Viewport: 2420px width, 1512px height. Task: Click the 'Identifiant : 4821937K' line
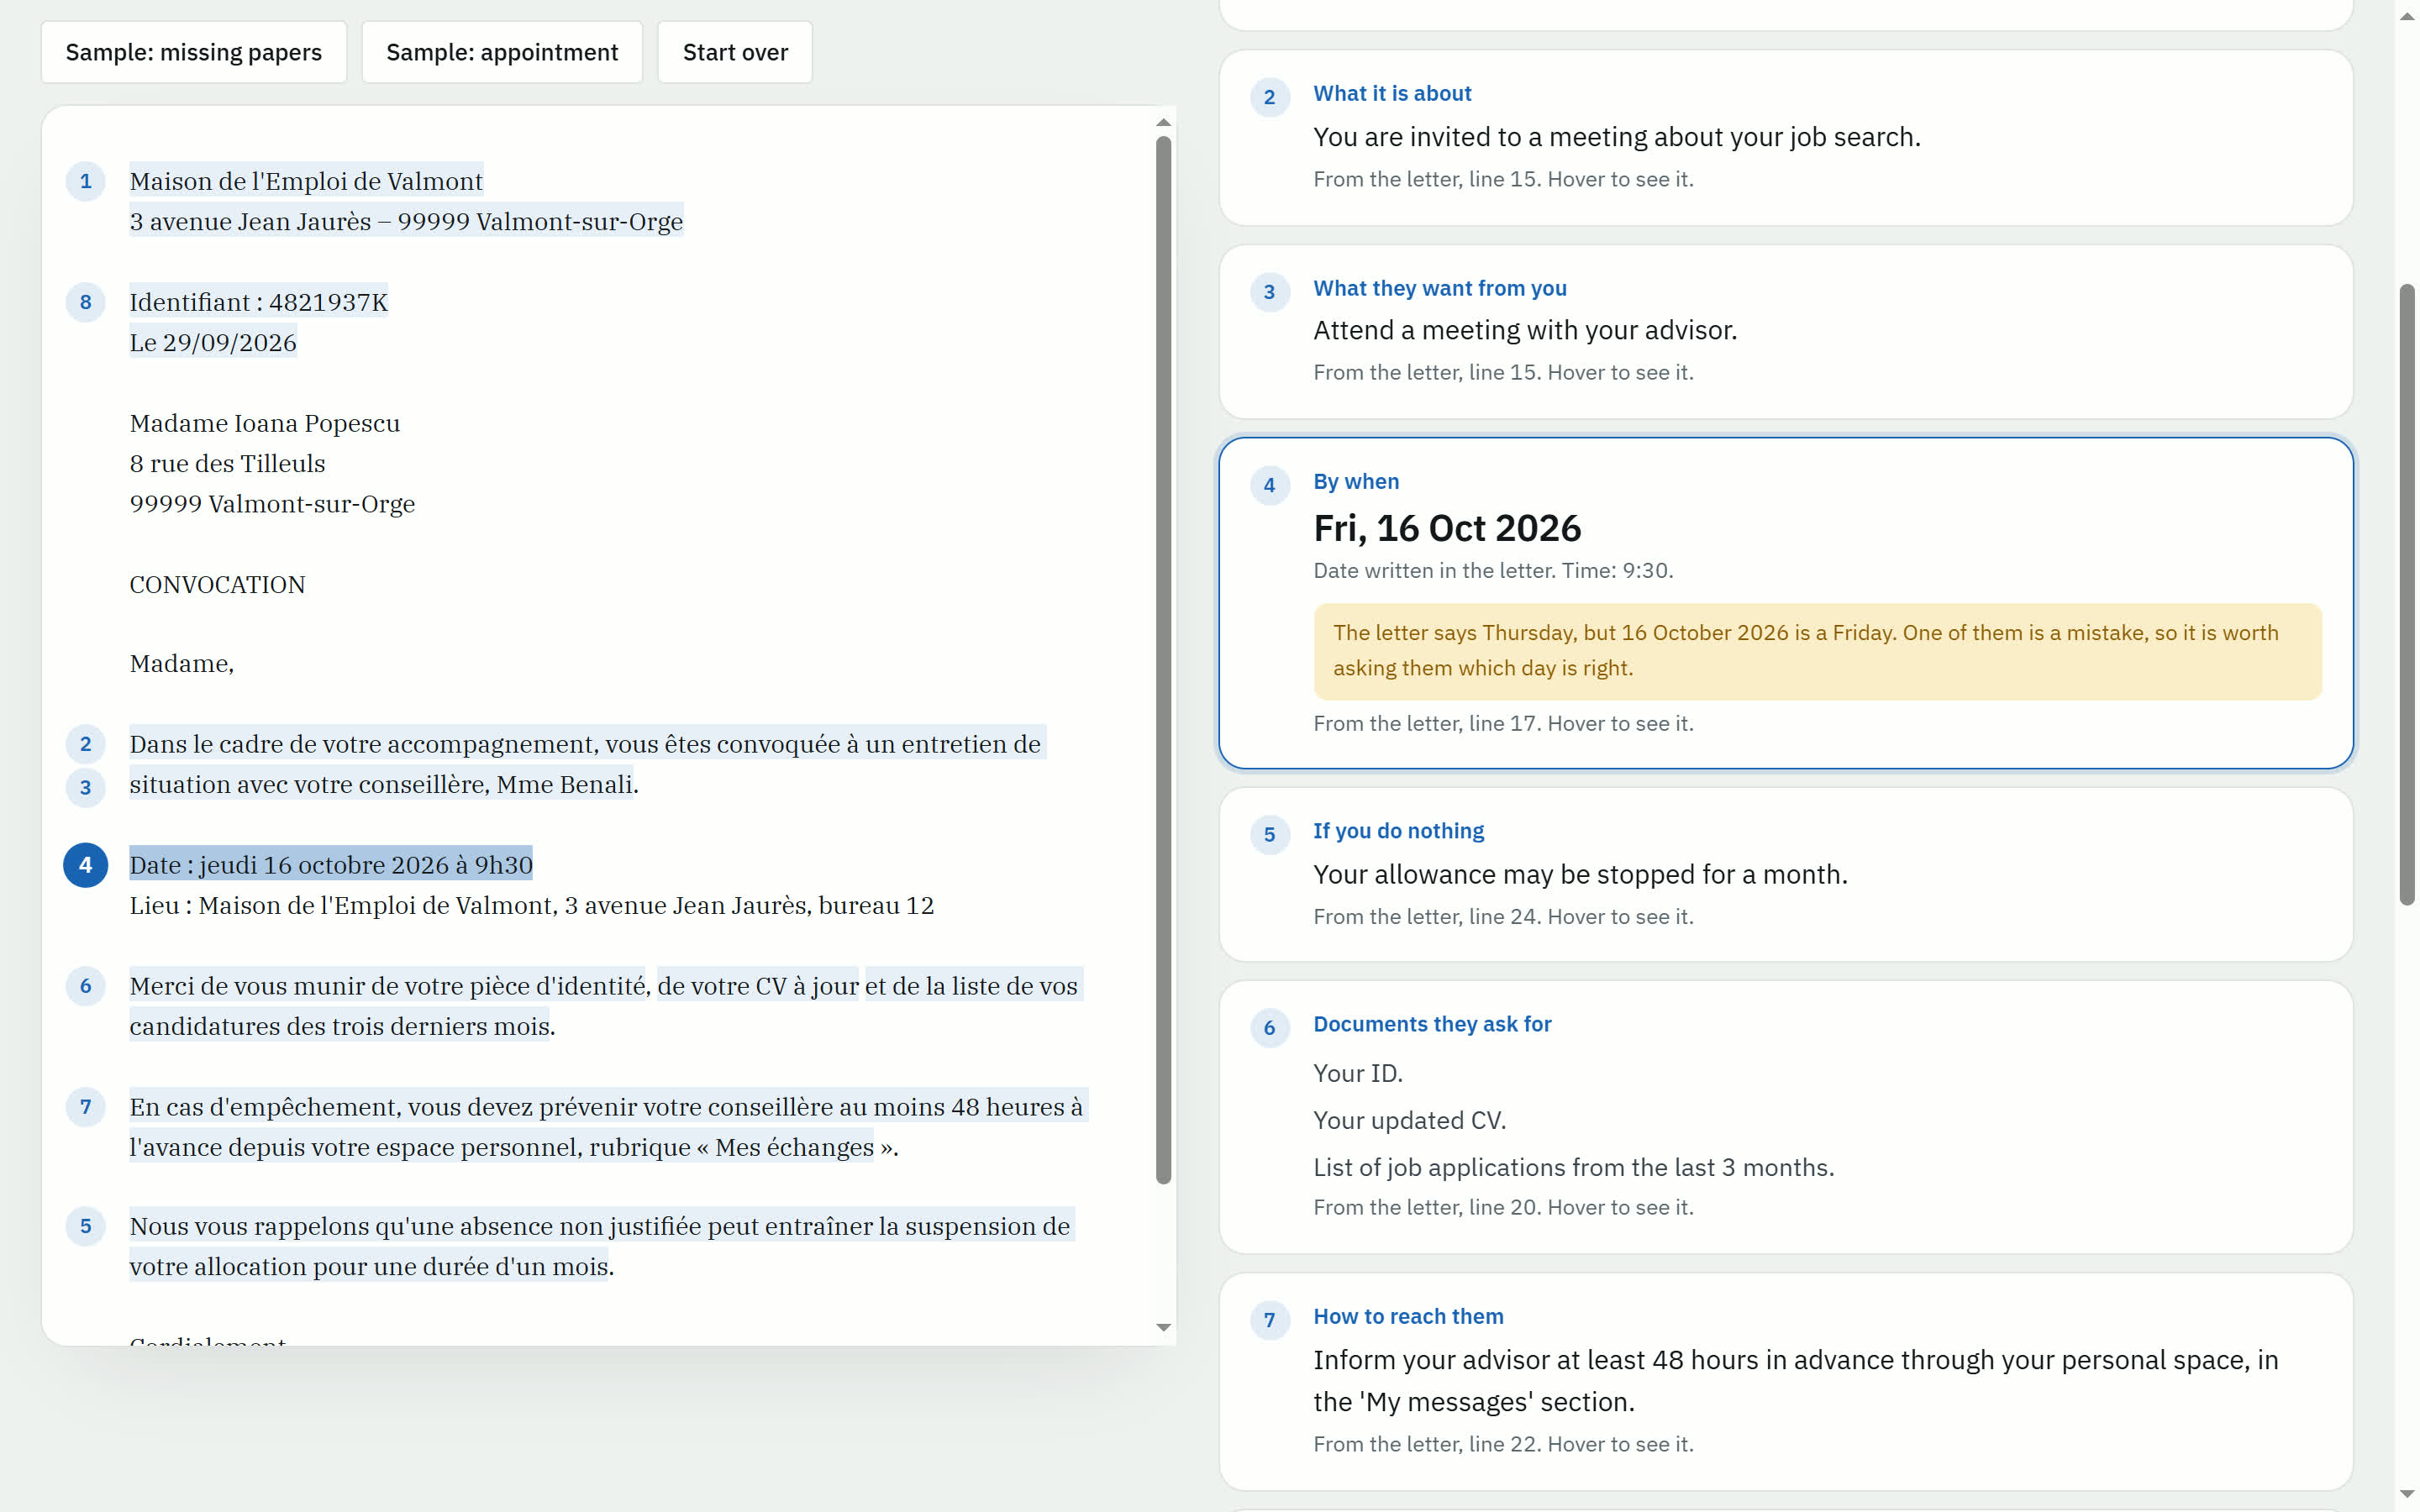258,302
